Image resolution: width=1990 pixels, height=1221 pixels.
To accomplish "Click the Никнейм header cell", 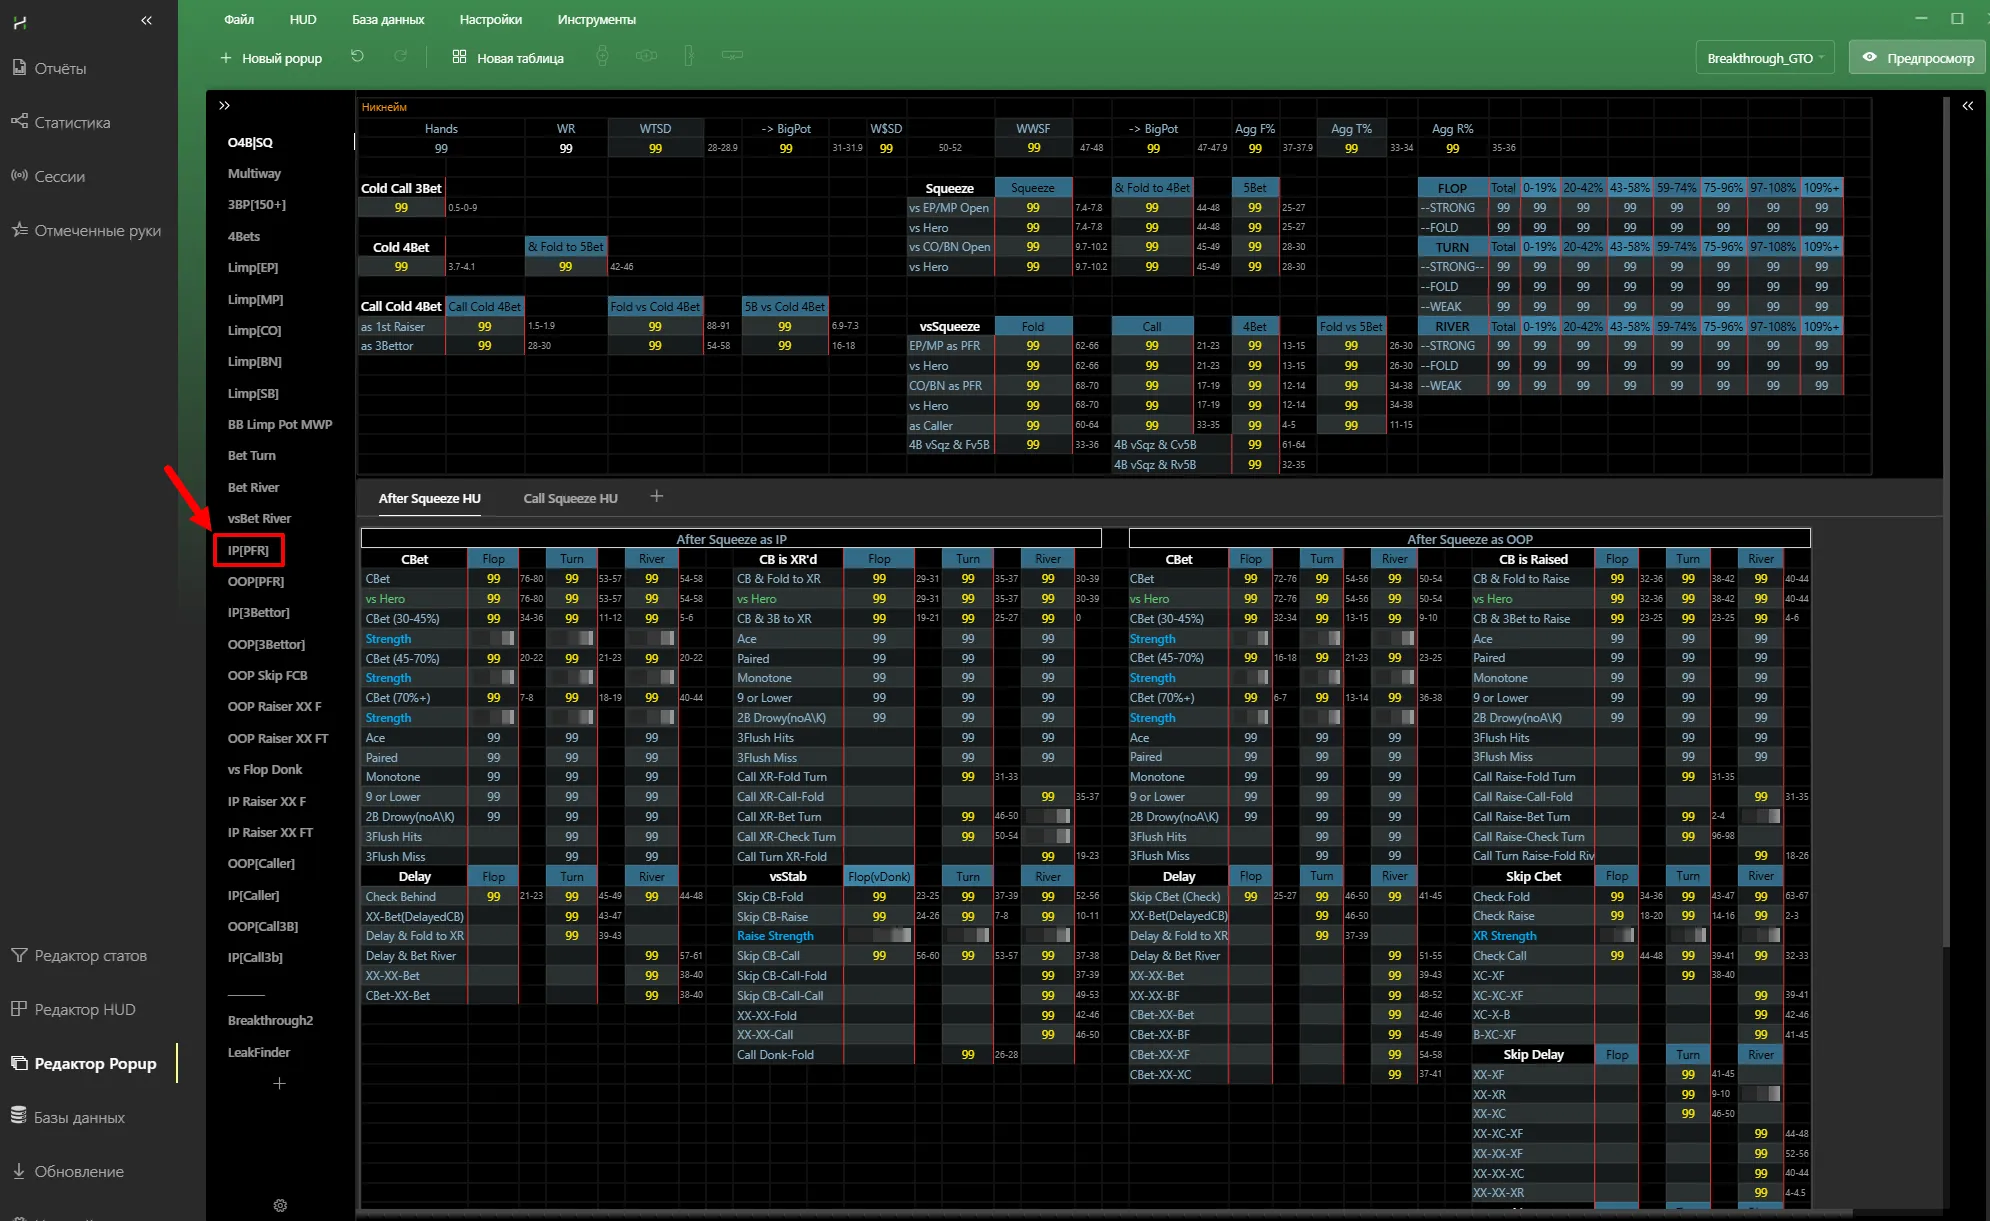I will [x=384, y=107].
